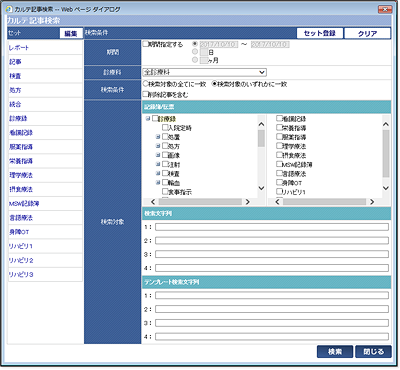The width and height of the screenshot is (400, 370).
Task: Choose 検索対象のいずれかに一致 radio option
Action: 215,84
